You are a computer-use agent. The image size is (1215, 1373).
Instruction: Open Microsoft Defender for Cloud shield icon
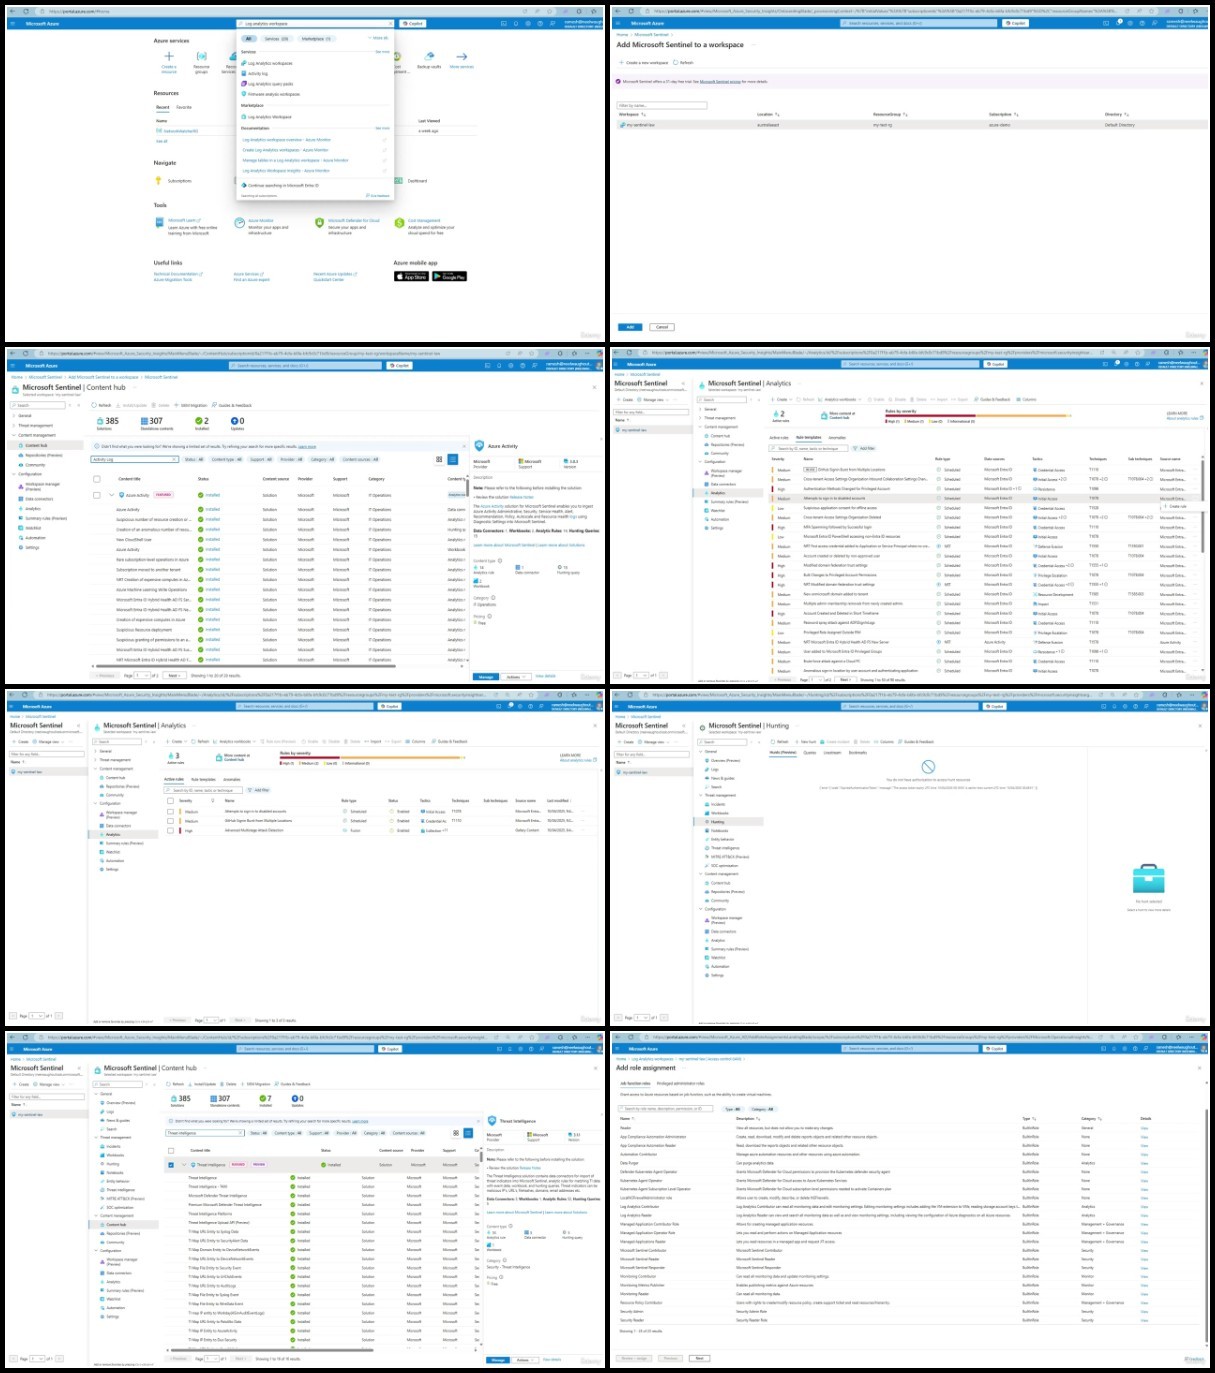point(319,223)
